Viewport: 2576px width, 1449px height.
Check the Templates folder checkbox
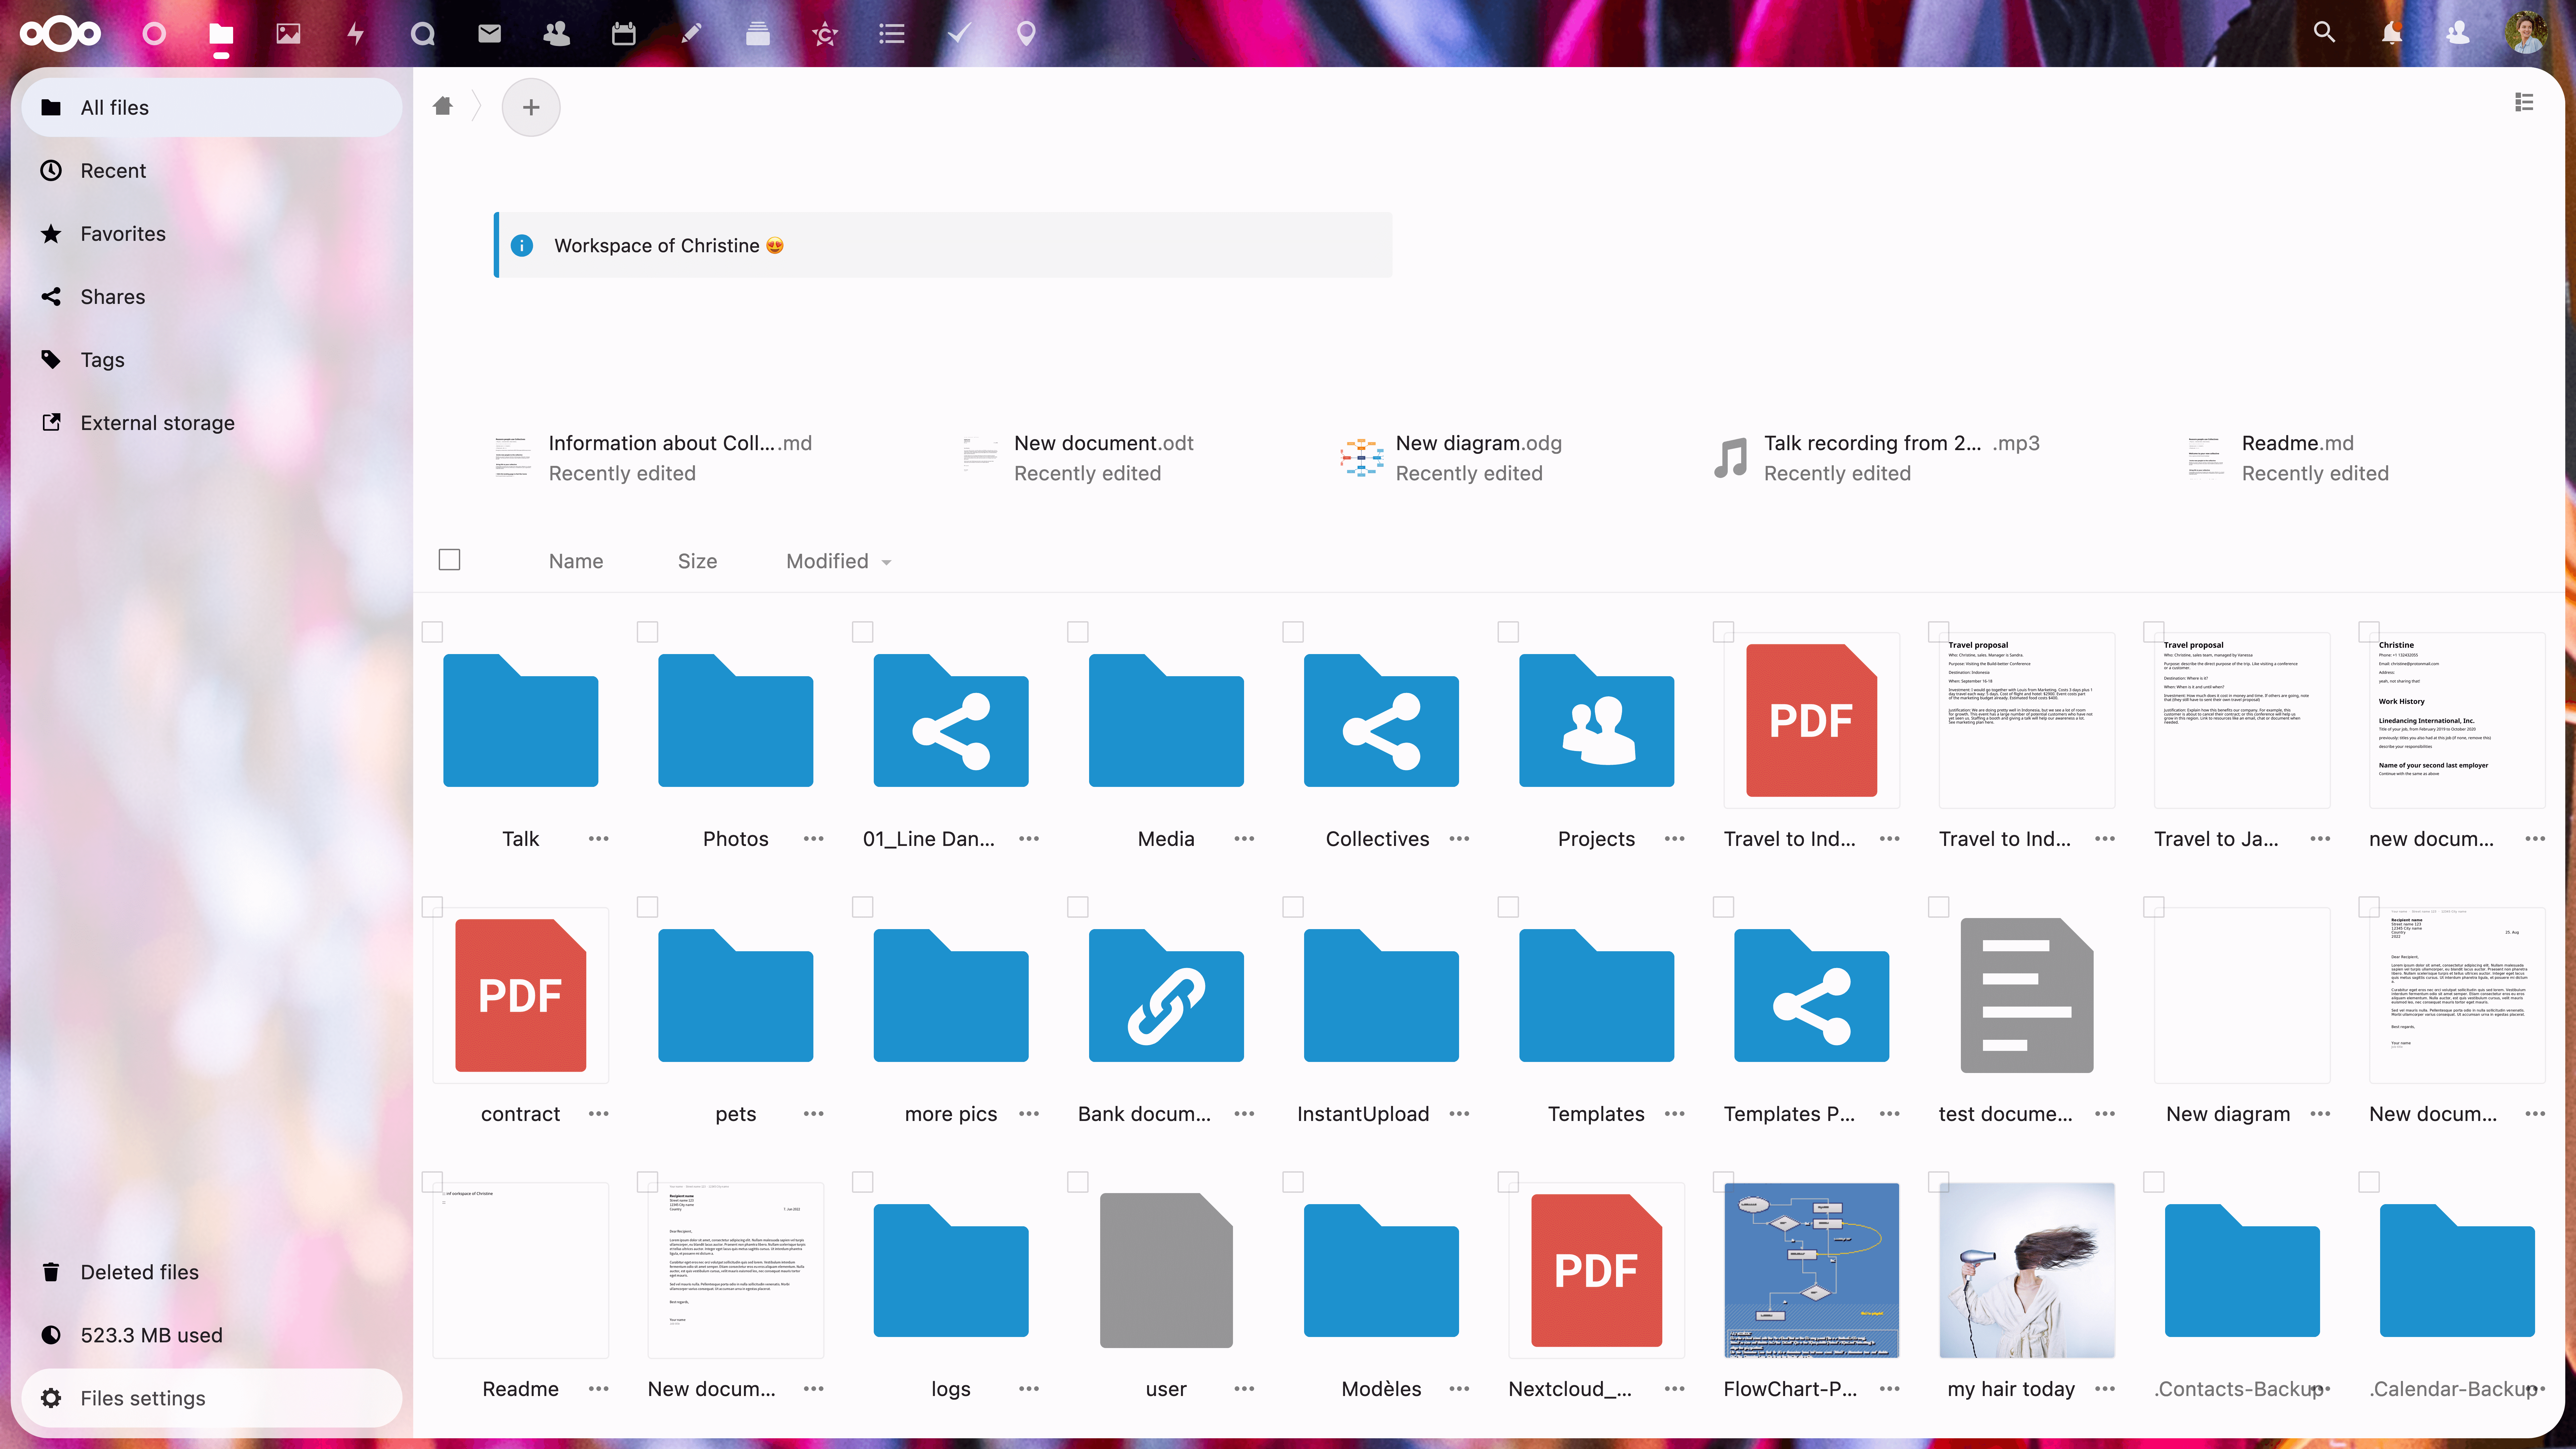(1508, 907)
